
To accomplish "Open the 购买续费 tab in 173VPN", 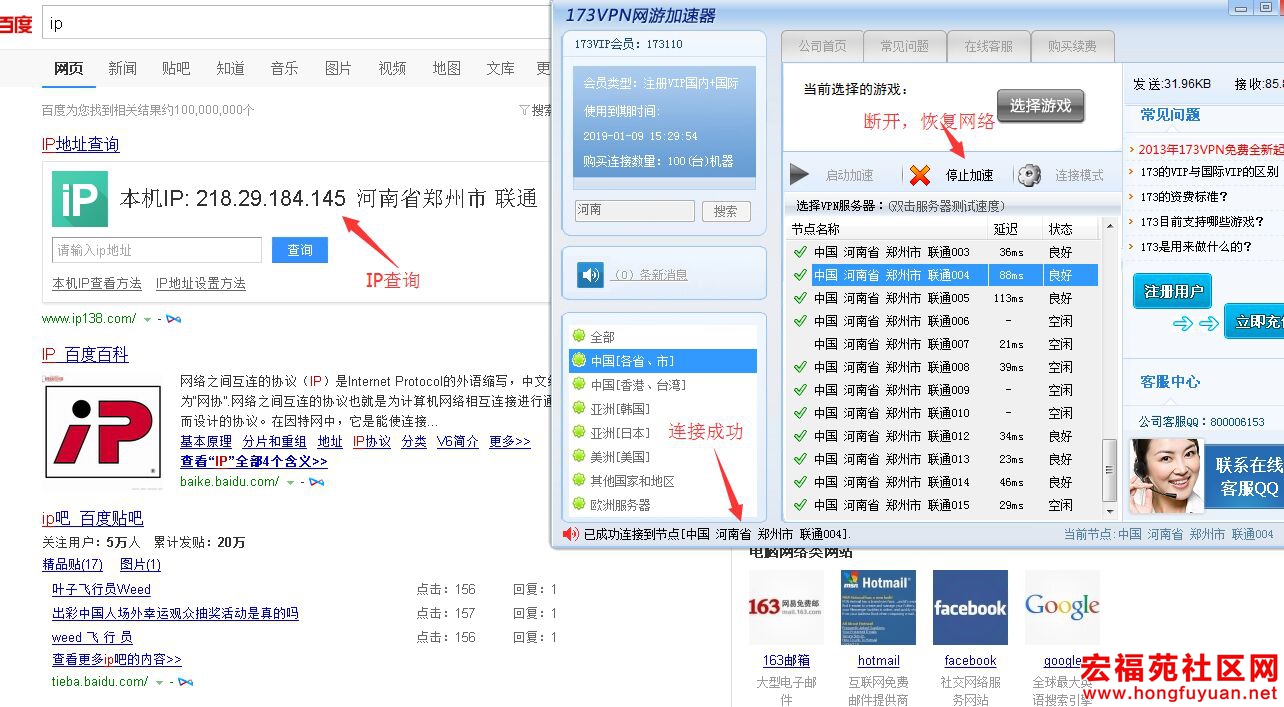I will point(1072,46).
